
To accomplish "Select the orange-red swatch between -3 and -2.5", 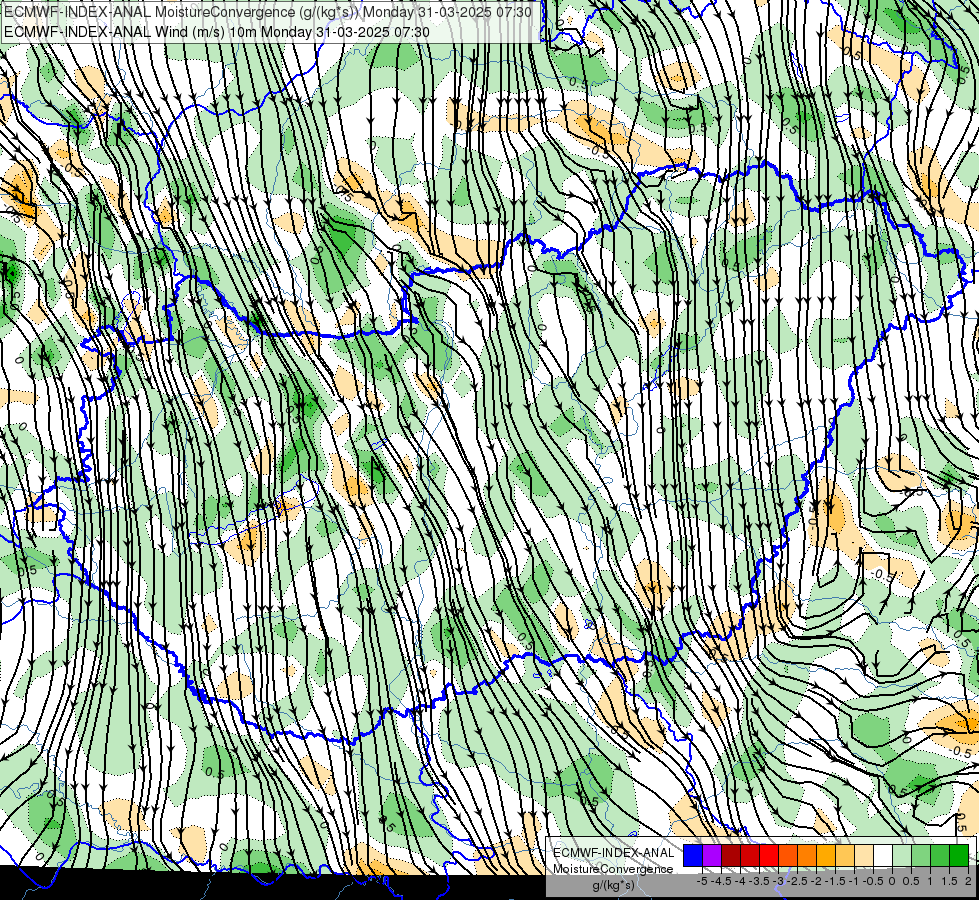I will pyautogui.click(x=788, y=856).
